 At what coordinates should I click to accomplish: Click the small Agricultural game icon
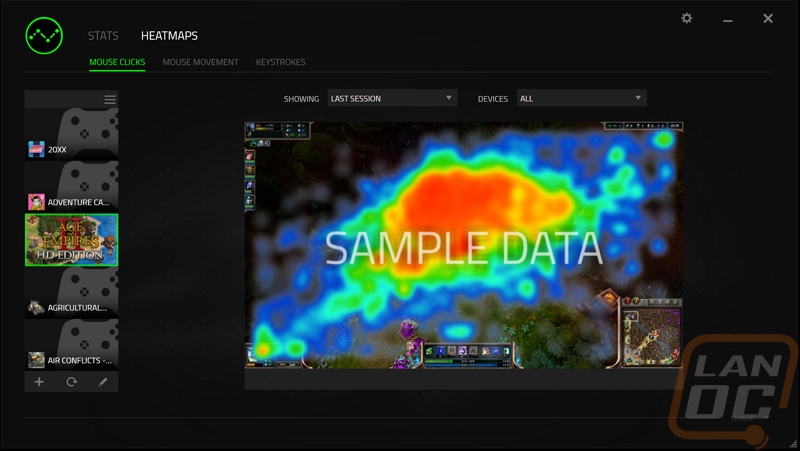tap(36, 308)
